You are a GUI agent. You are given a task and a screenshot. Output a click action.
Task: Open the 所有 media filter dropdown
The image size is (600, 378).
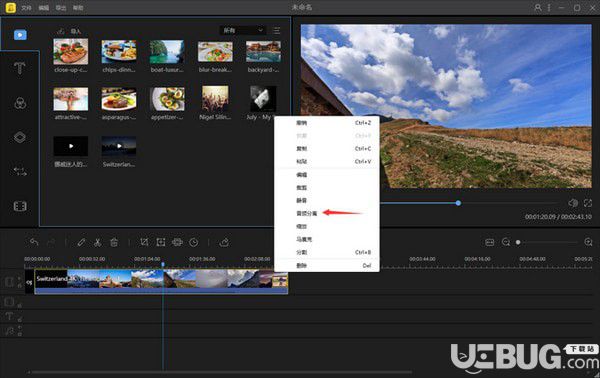point(243,30)
